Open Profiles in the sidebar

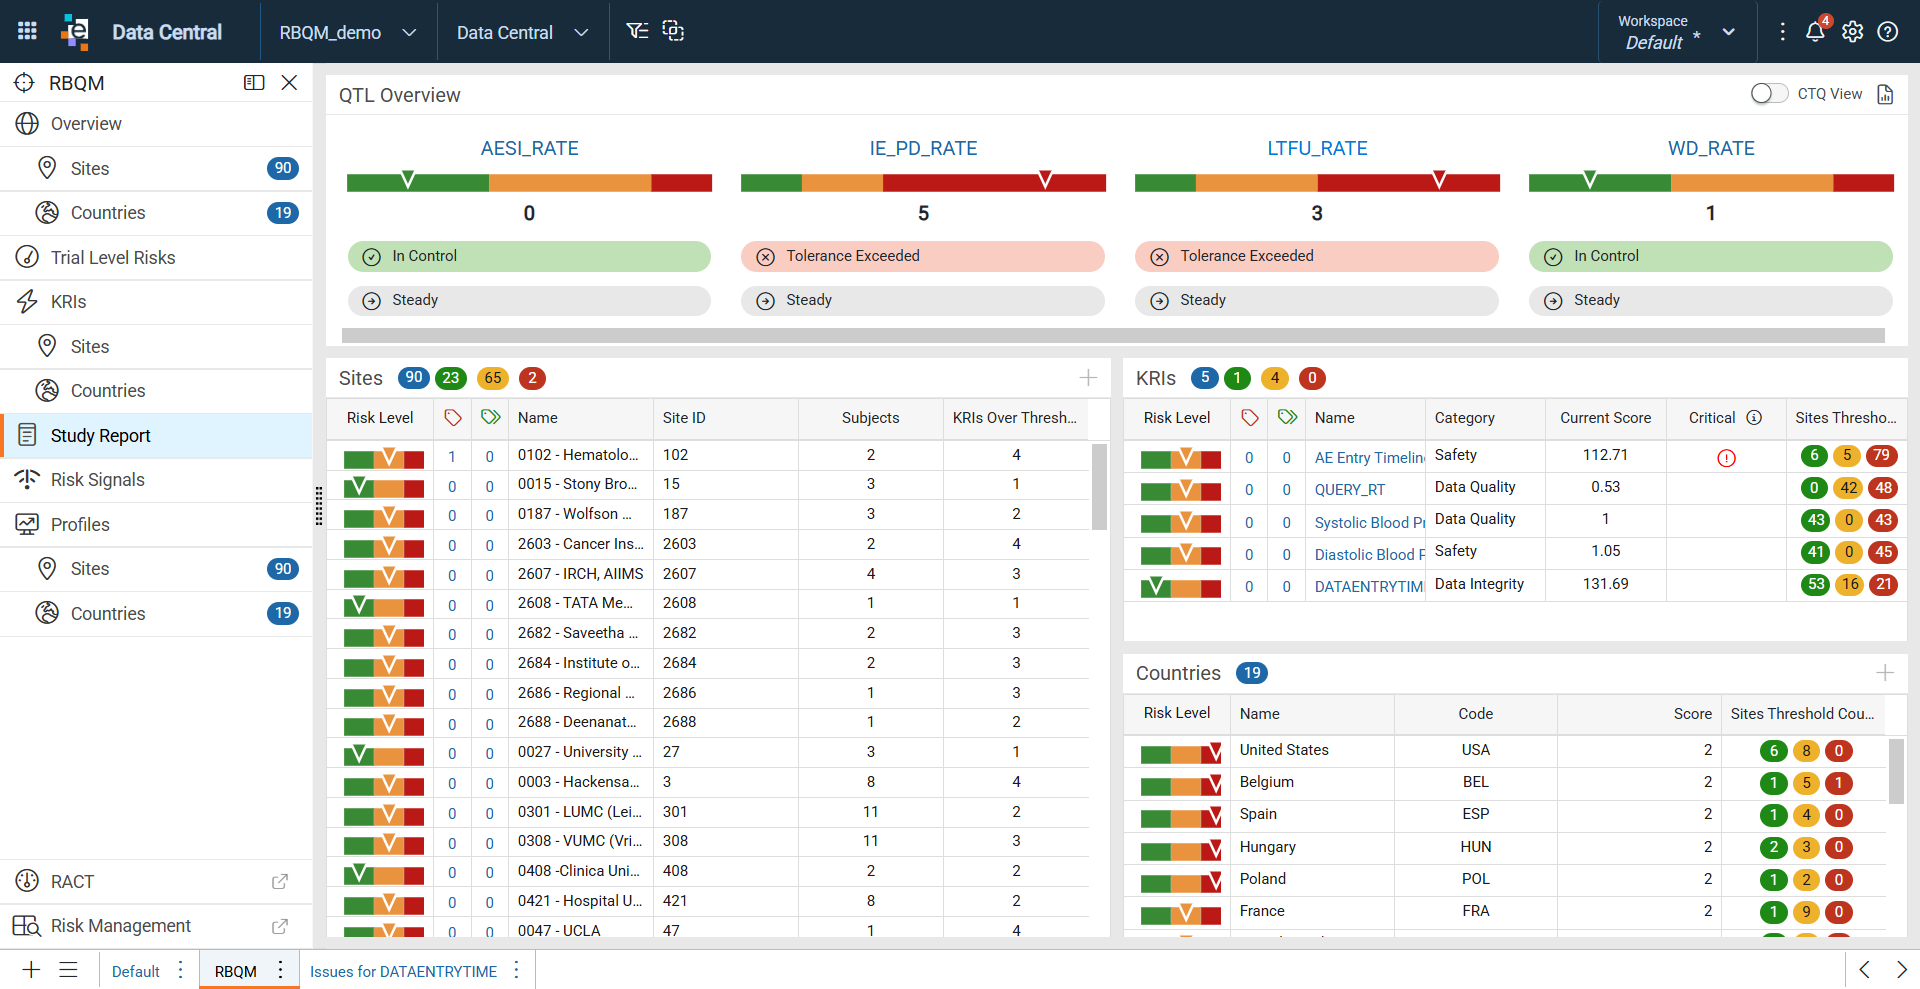tap(156, 524)
